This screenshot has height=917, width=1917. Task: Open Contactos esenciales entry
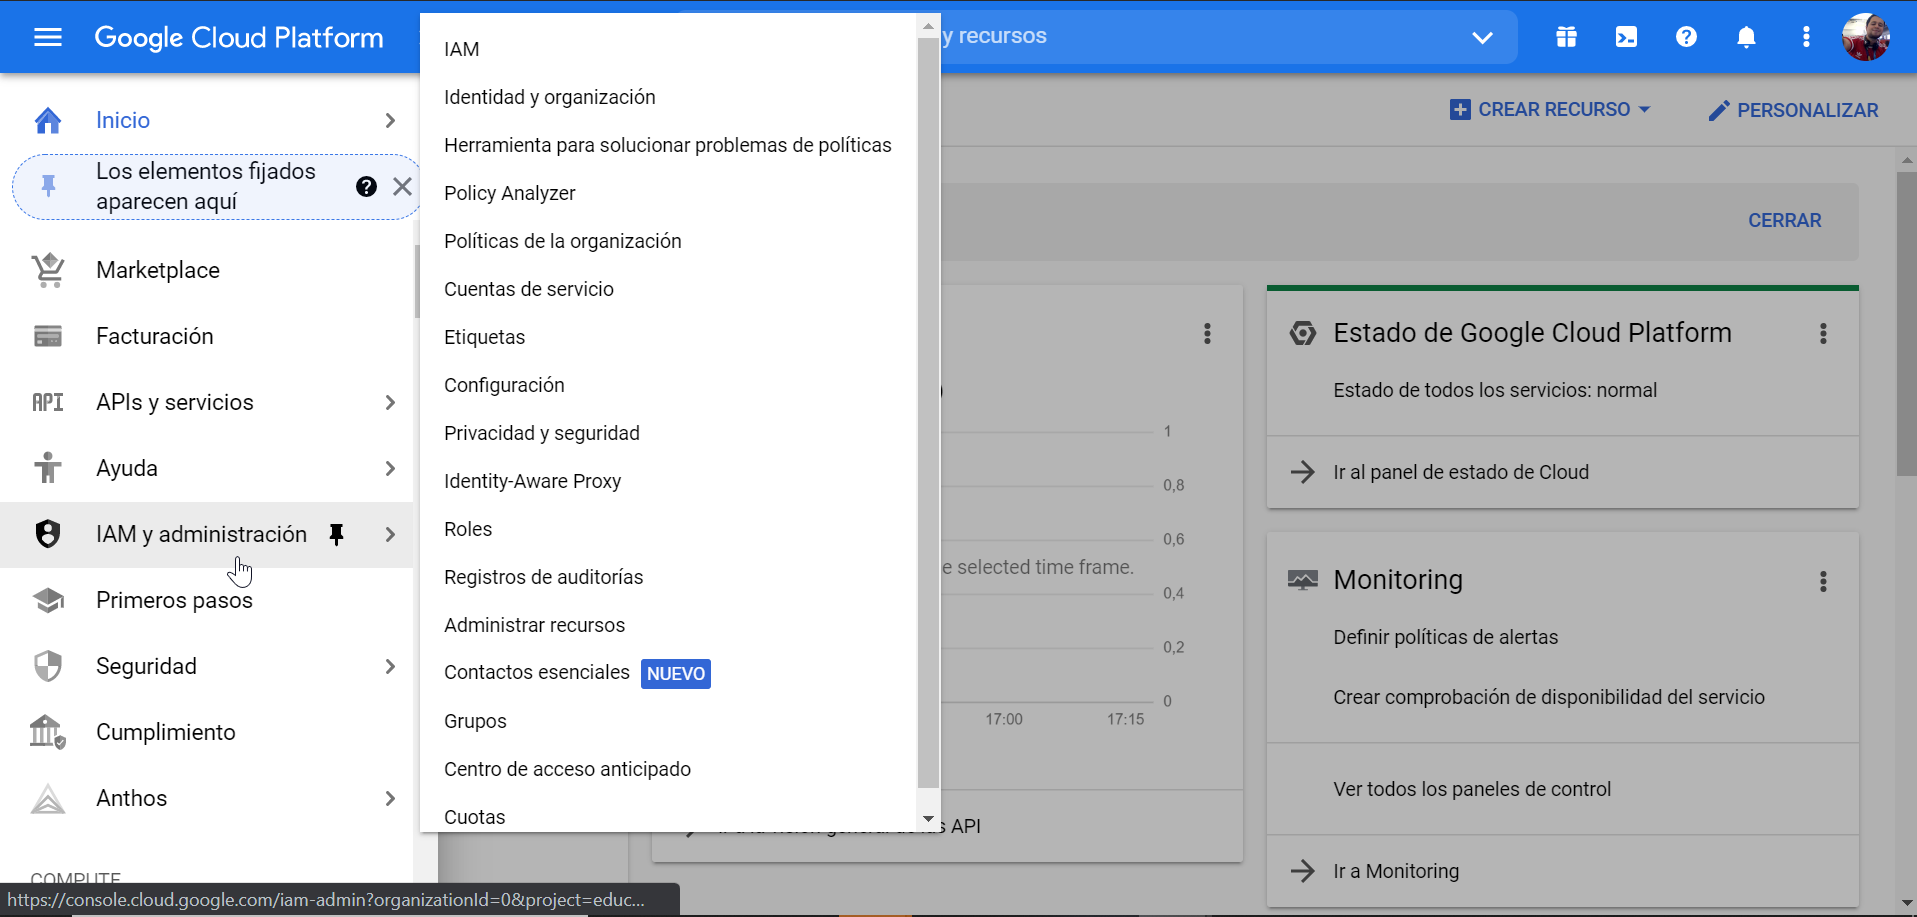(x=668, y=673)
